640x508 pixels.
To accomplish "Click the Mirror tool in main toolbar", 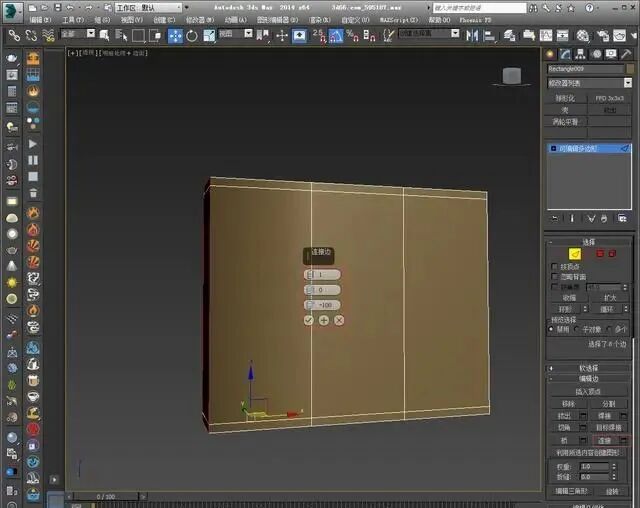I will [472, 36].
